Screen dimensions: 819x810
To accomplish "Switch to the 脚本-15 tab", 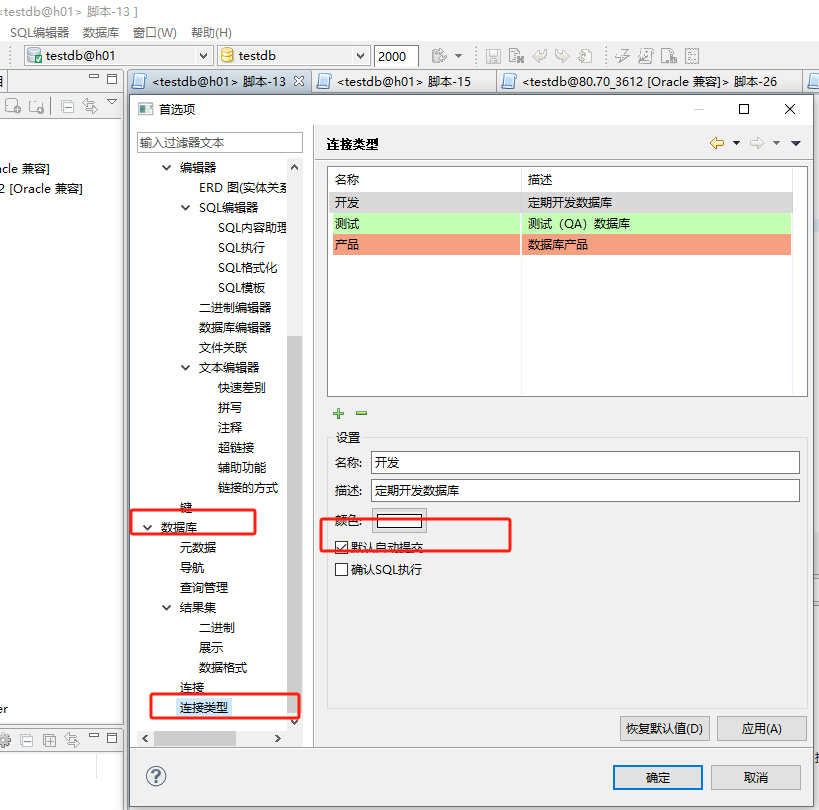I will [x=404, y=81].
